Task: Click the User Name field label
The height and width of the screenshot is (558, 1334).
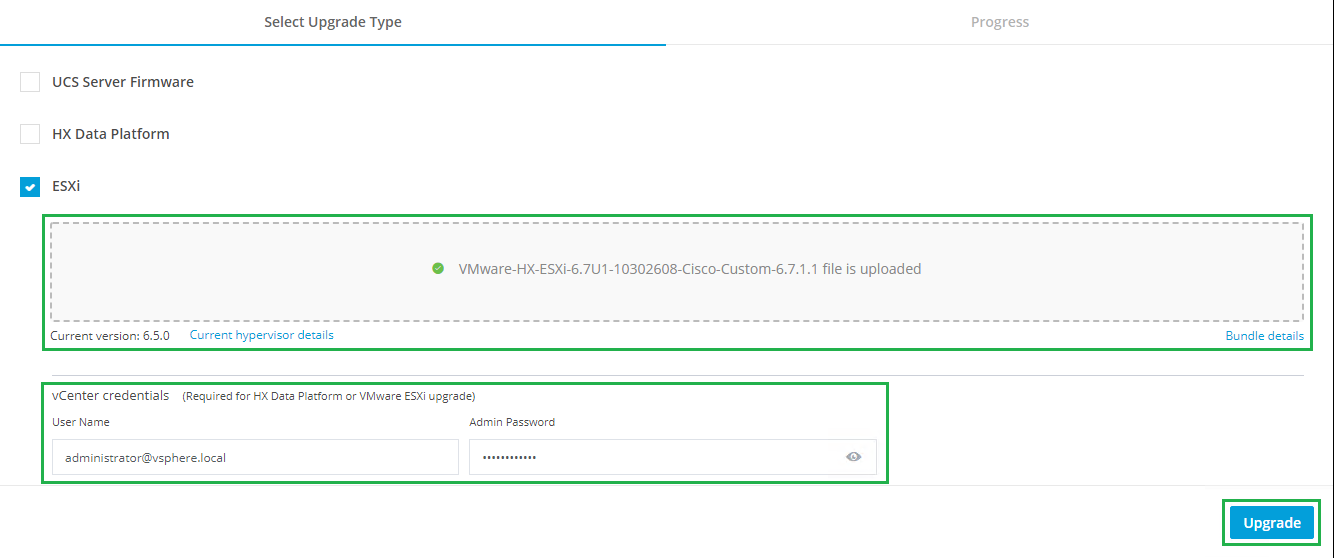Action: [81, 422]
